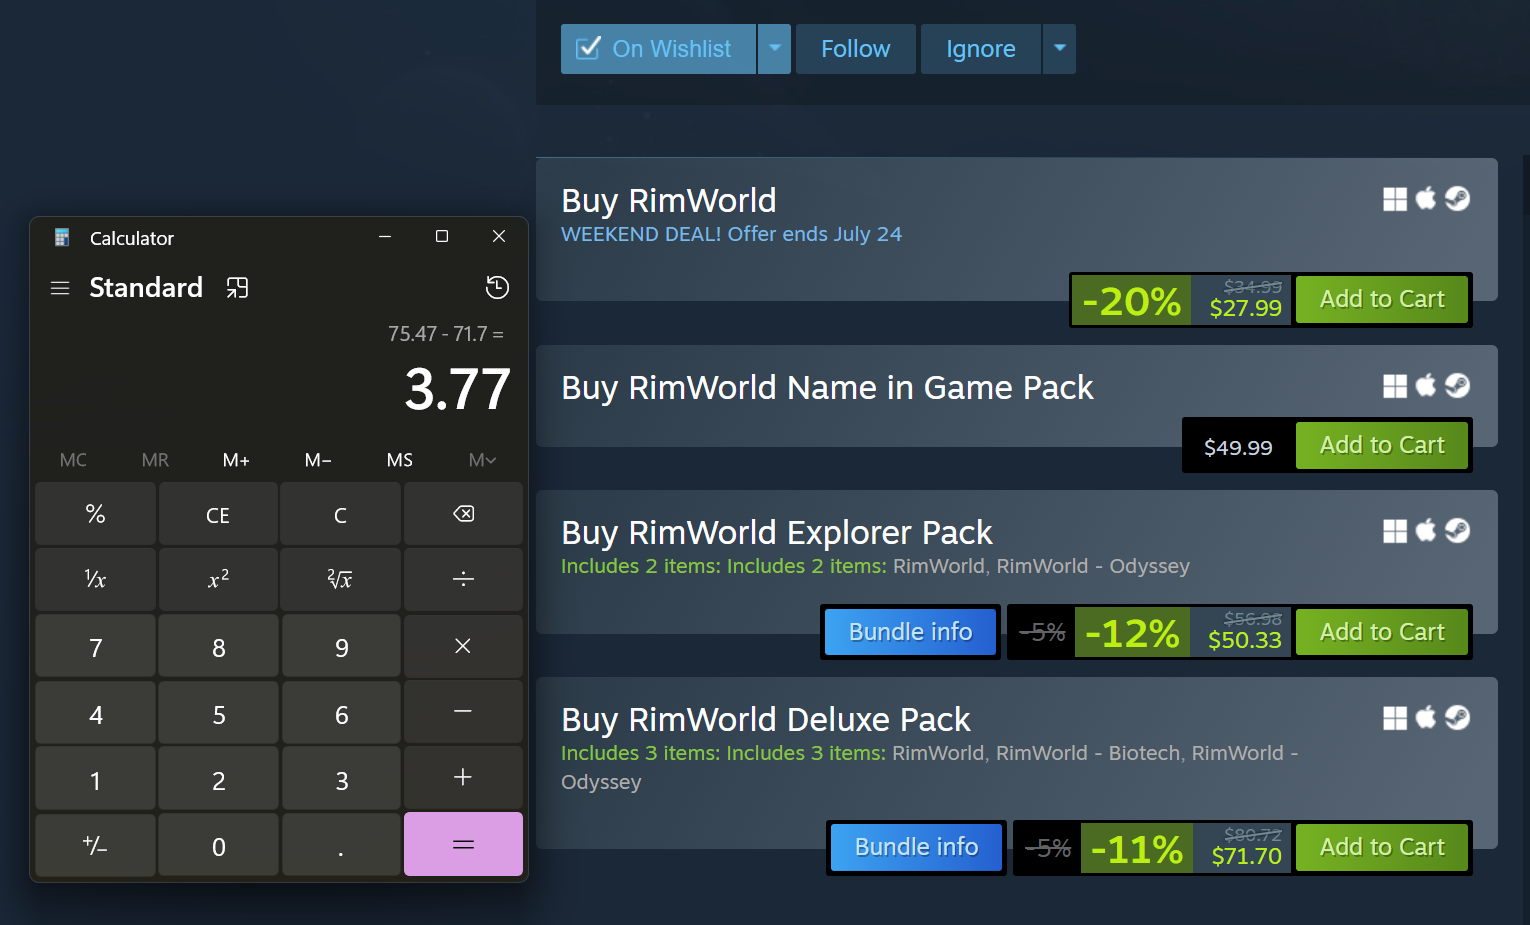Click the decimal point key

(x=340, y=845)
